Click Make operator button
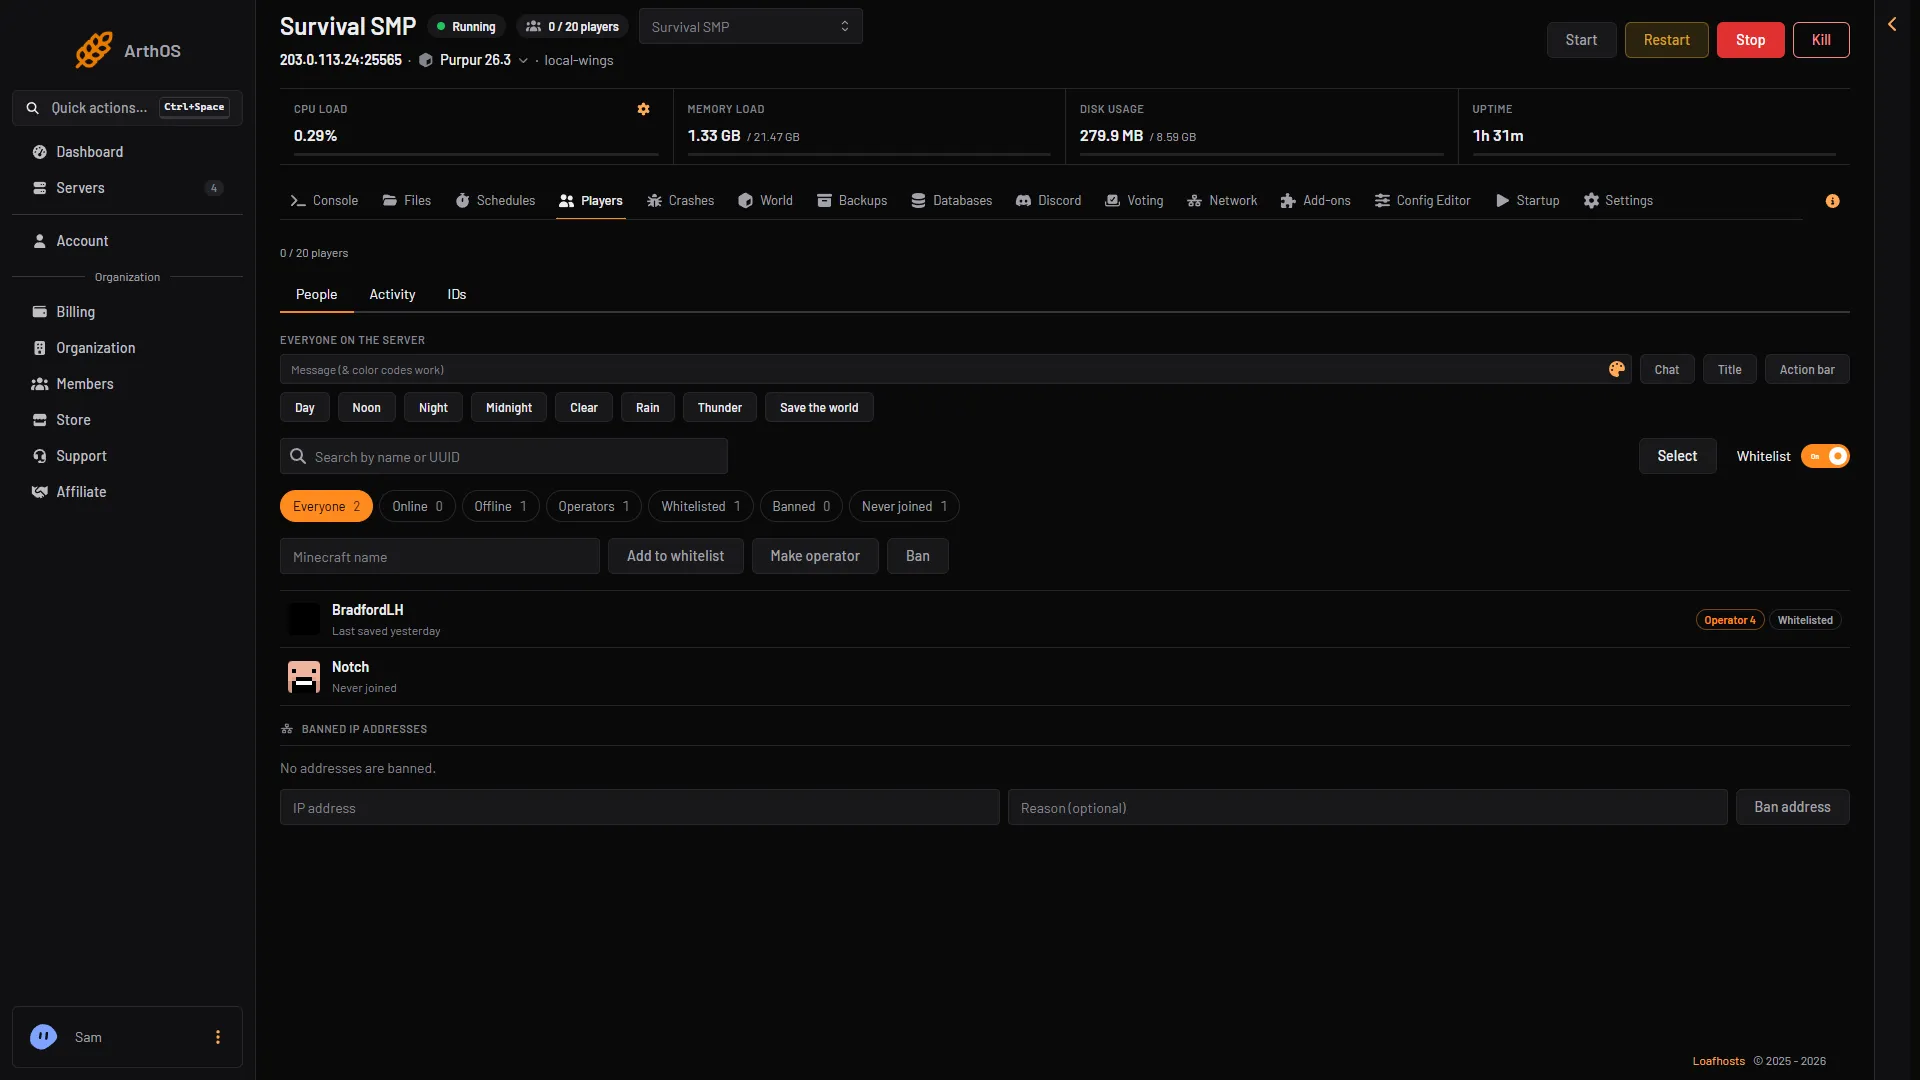The height and width of the screenshot is (1080, 1920). pos(815,556)
